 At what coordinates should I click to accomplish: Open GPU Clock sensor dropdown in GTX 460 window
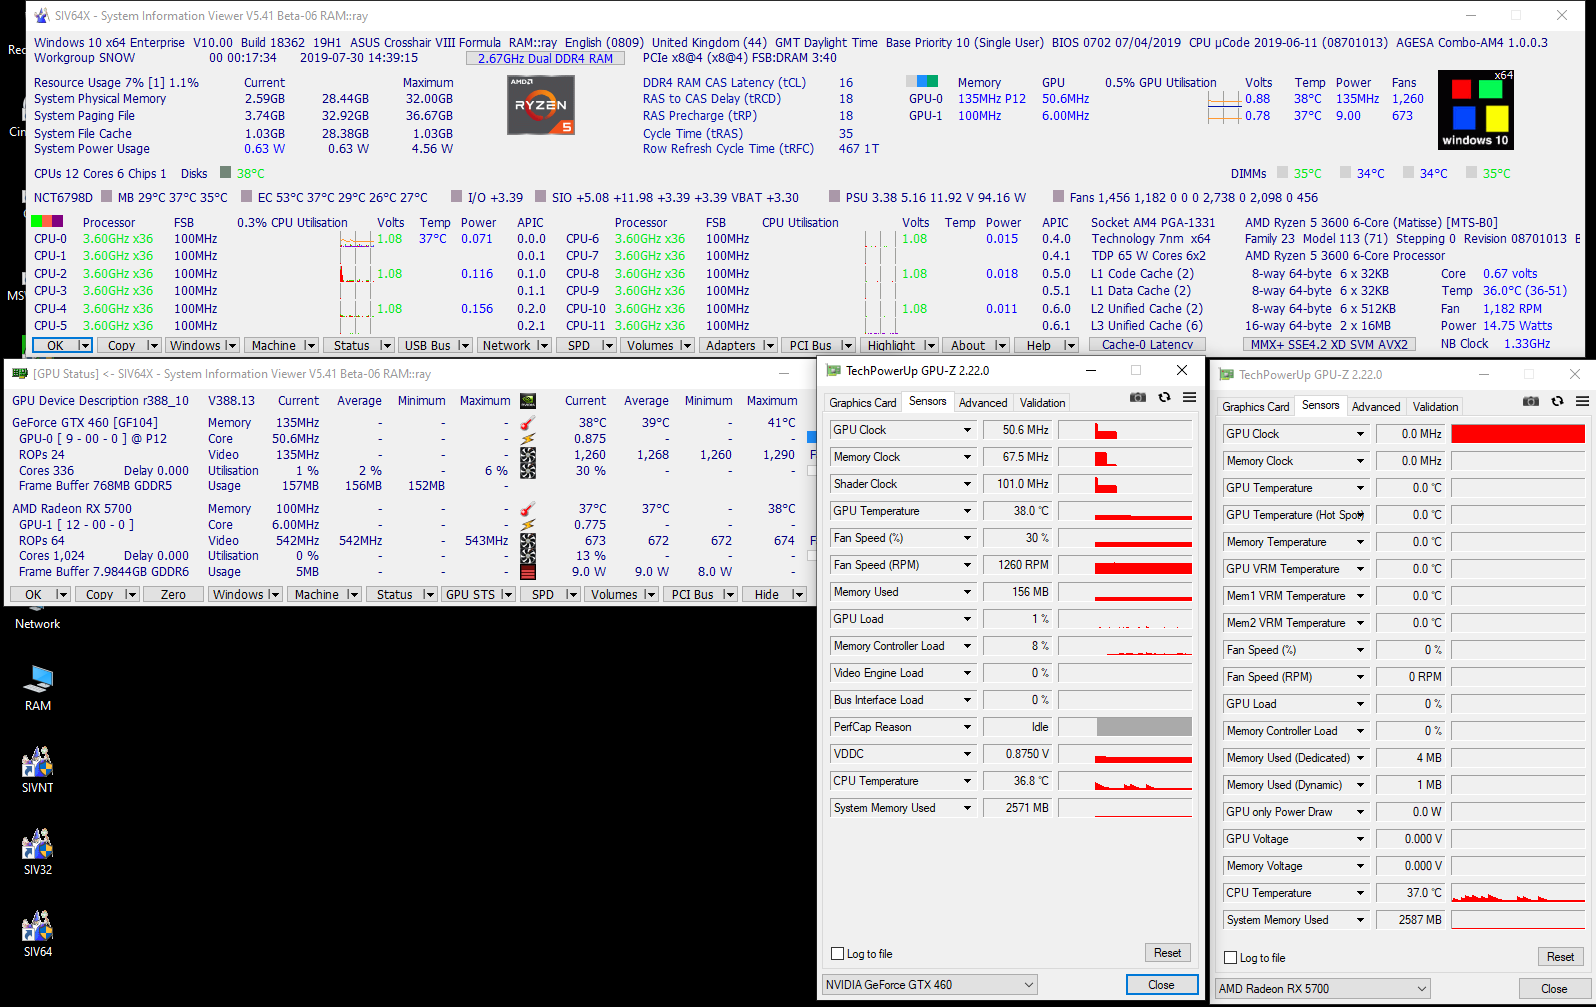(x=967, y=430)
